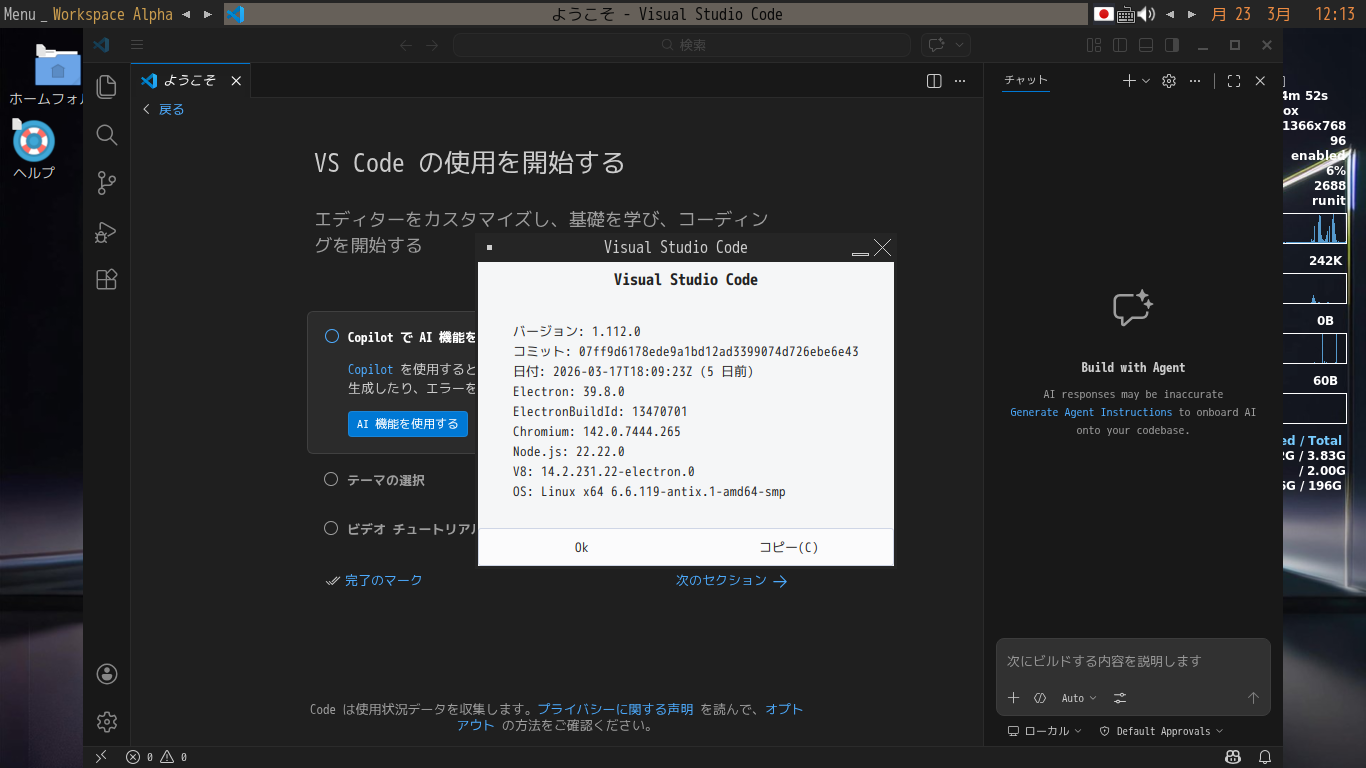This screenshot has height=768, width=1366.
Task: Click the new chat plus icon
Action: pyautogui.click(x=1129, y=81)
